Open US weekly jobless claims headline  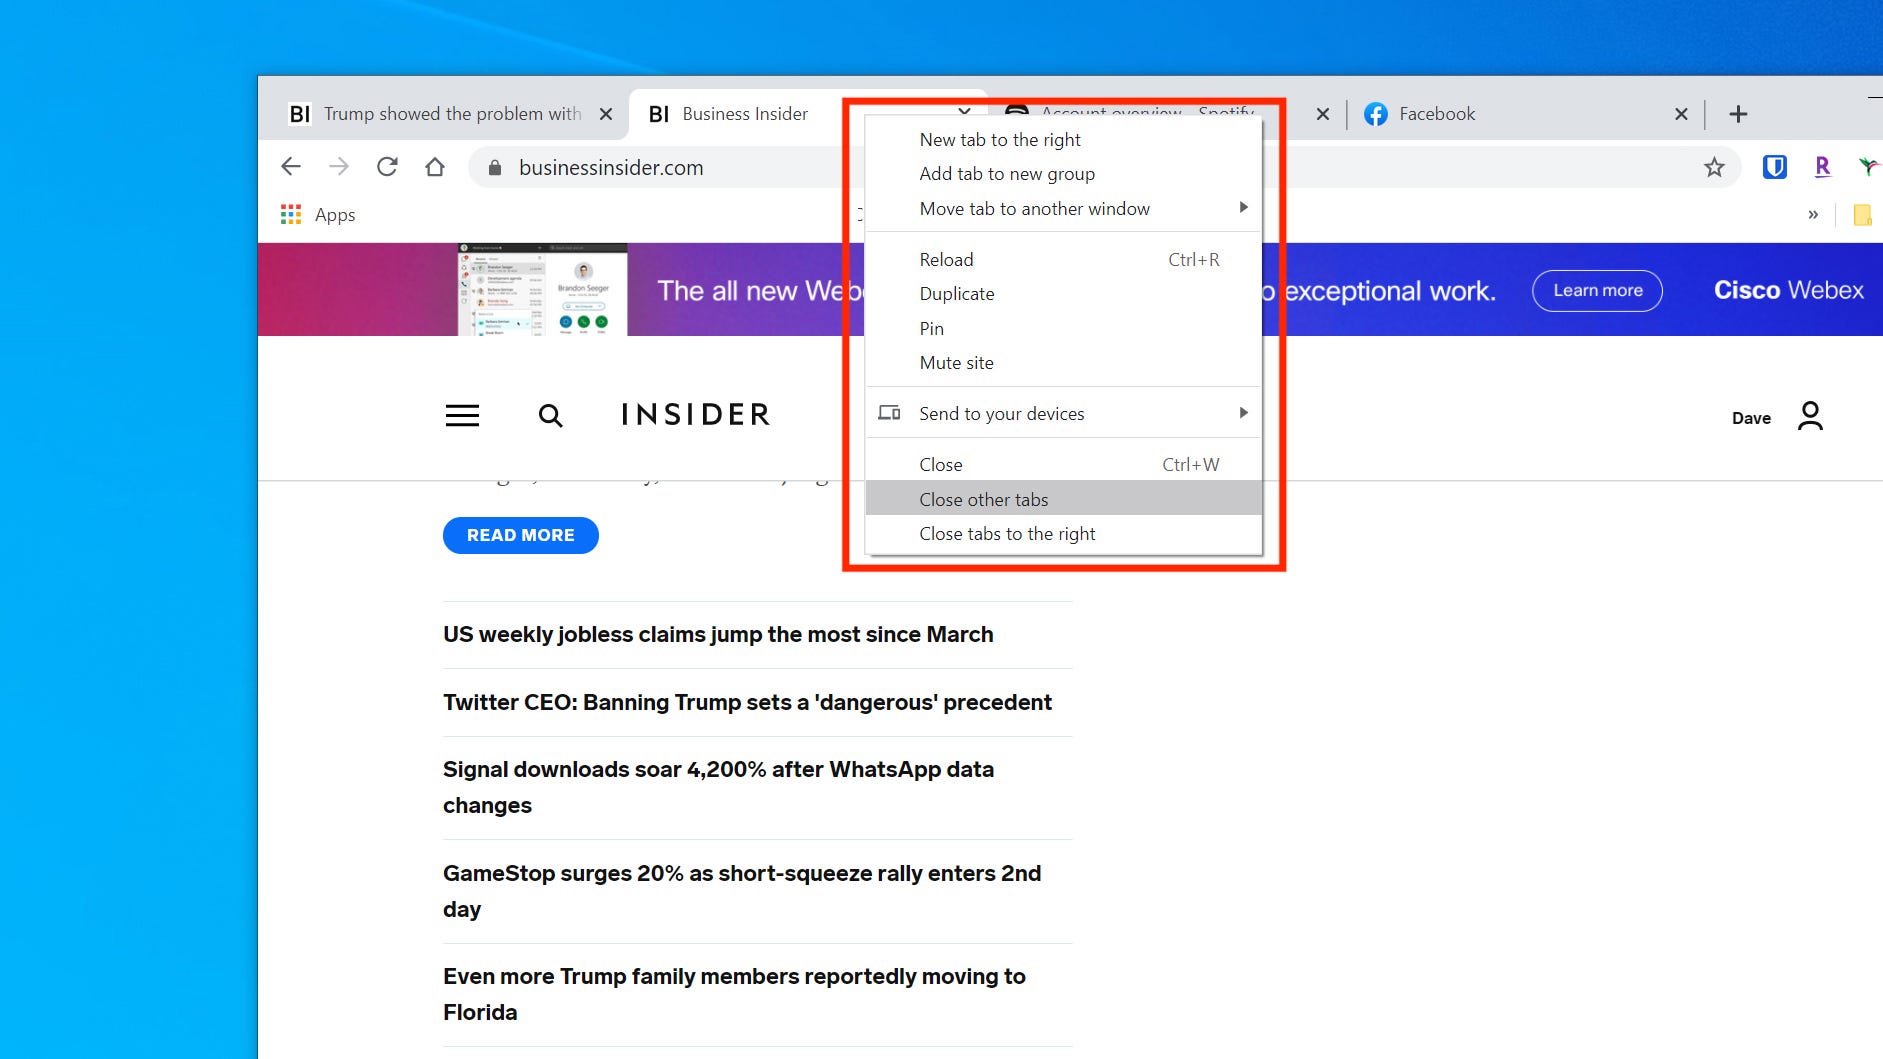[718, 635]
